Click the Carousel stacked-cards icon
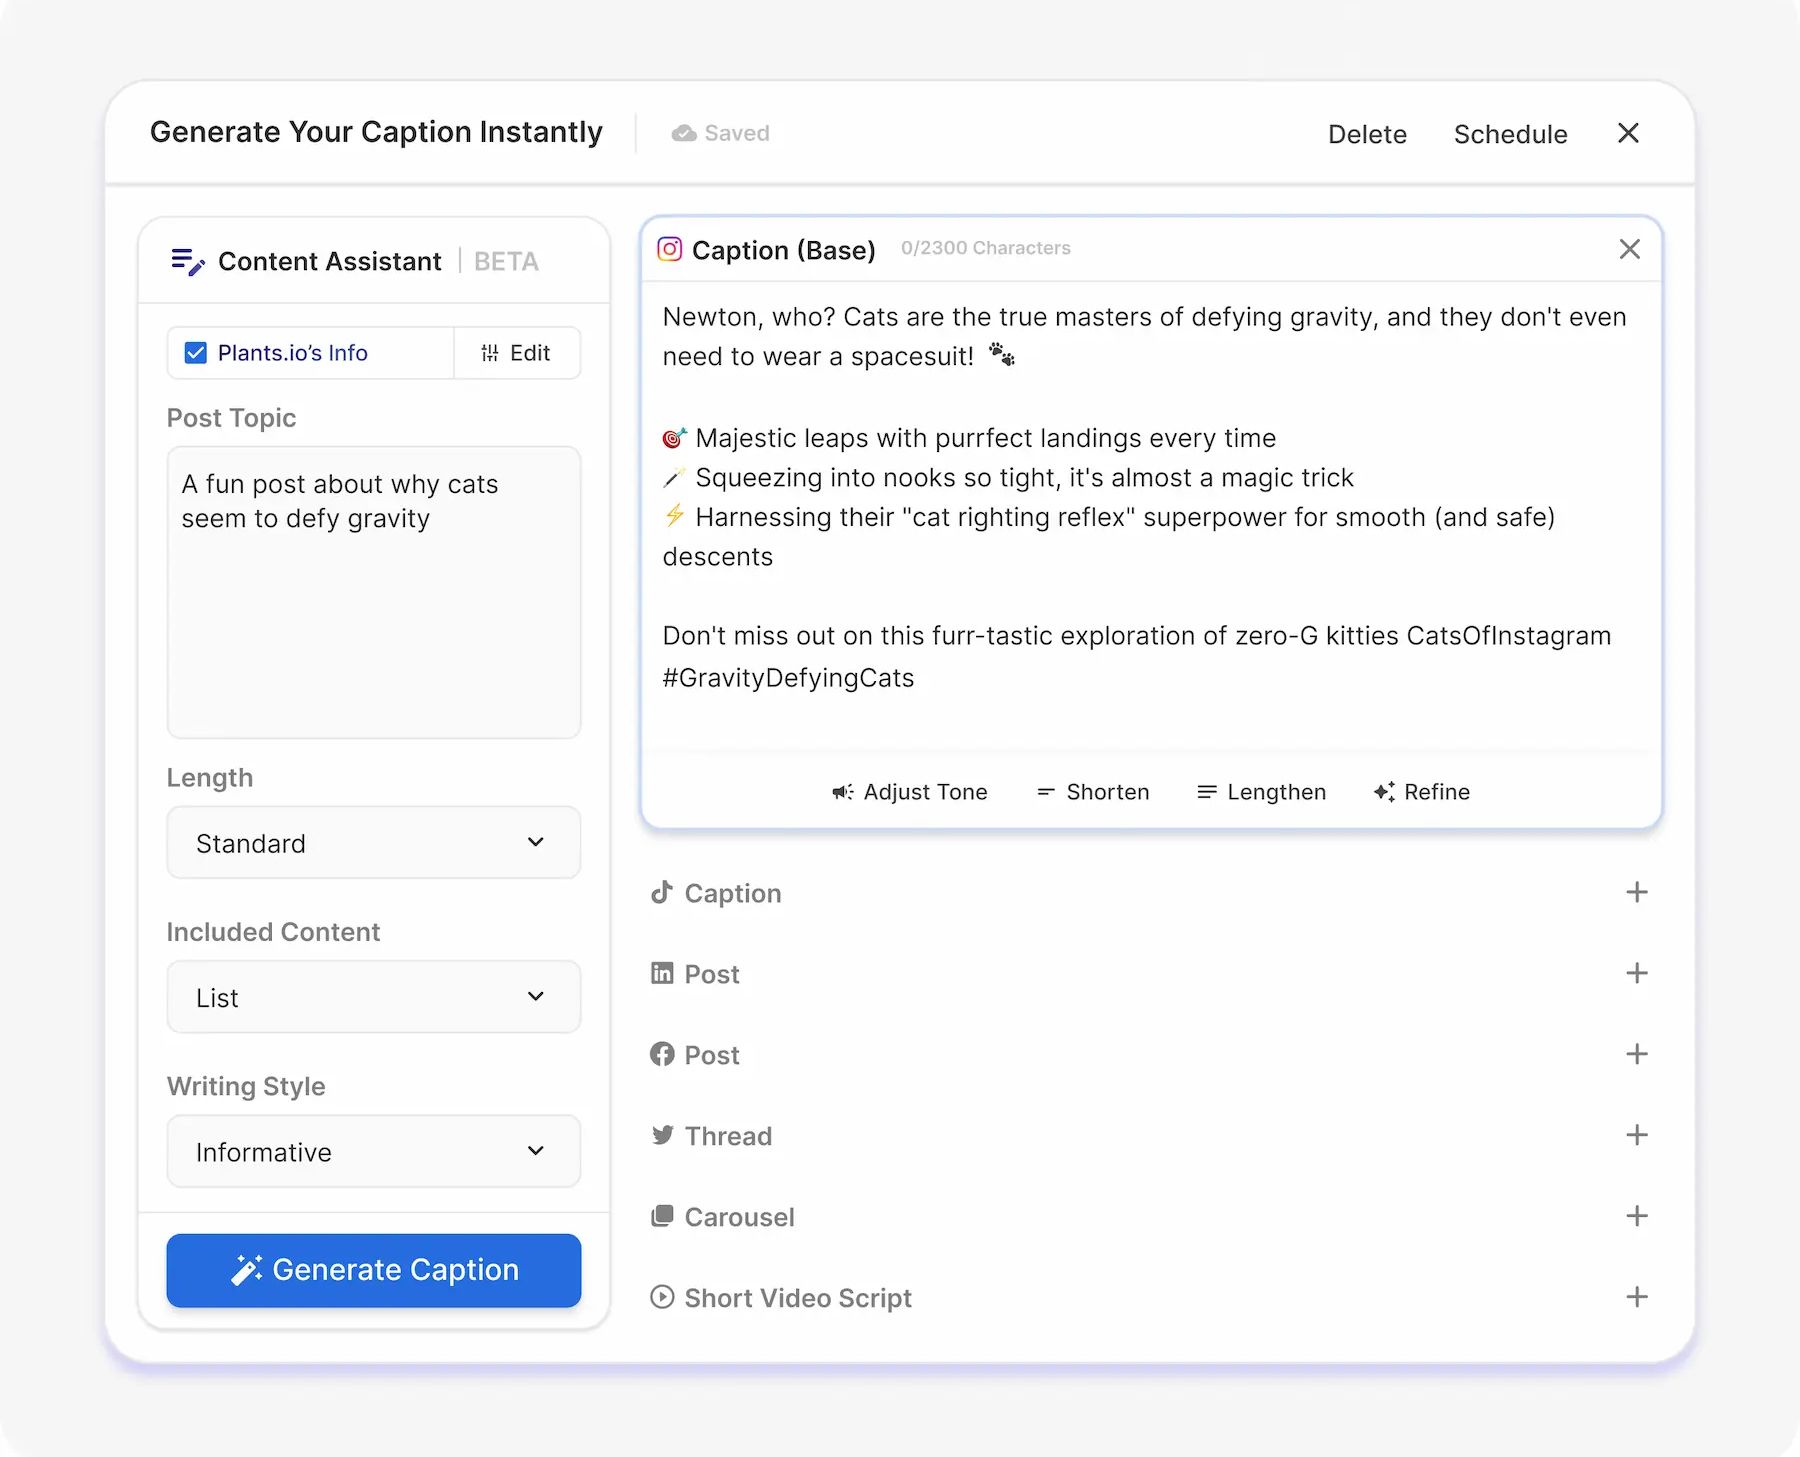 coord(662,1216)
